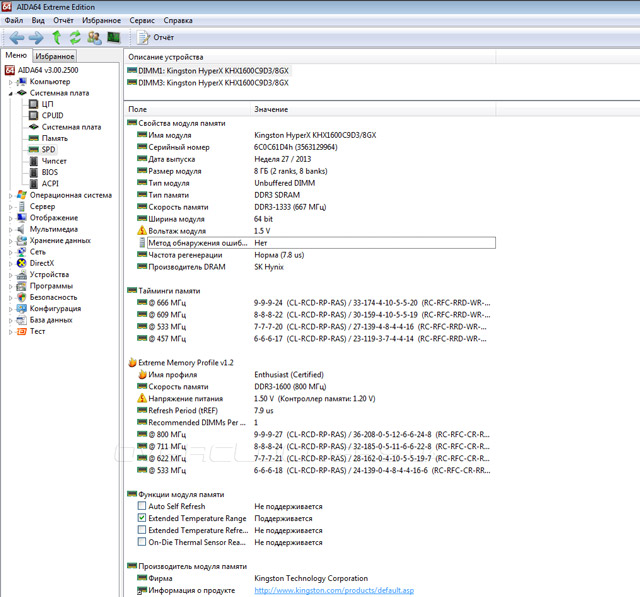640x597 pixels.
Task: Select Тест tree item
Action: coord(37,331)
